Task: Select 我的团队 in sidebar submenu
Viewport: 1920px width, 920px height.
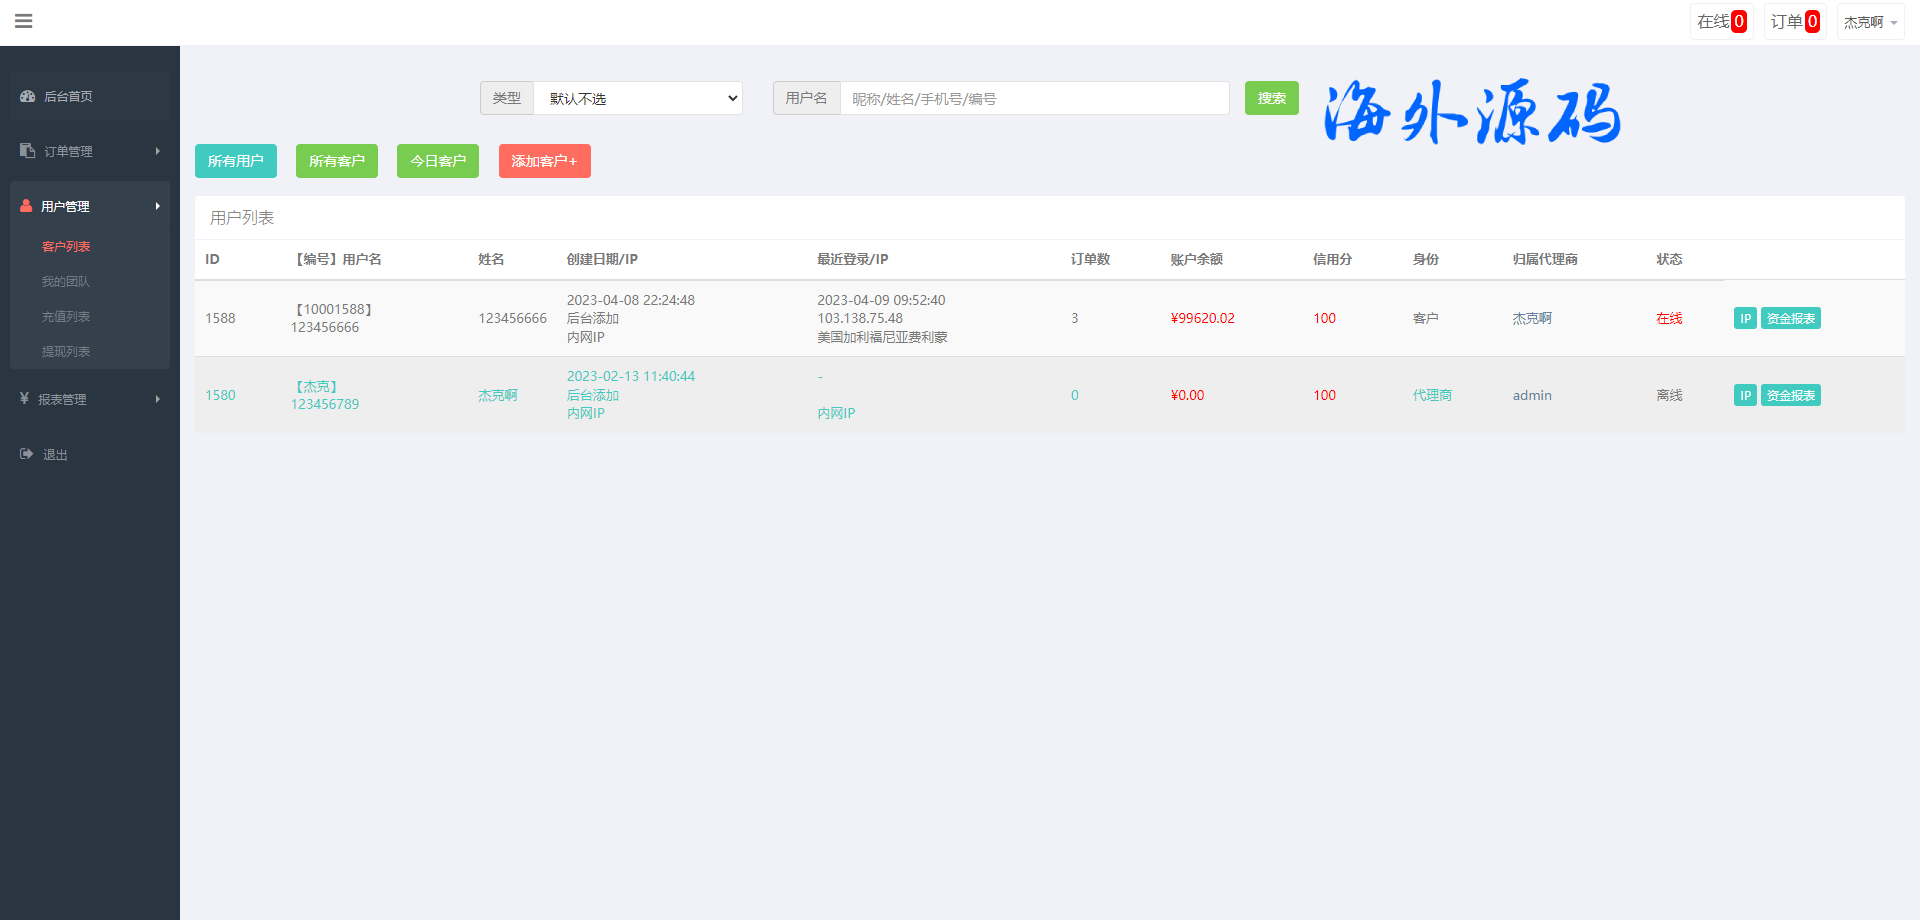Action: (x=66, y=282)
